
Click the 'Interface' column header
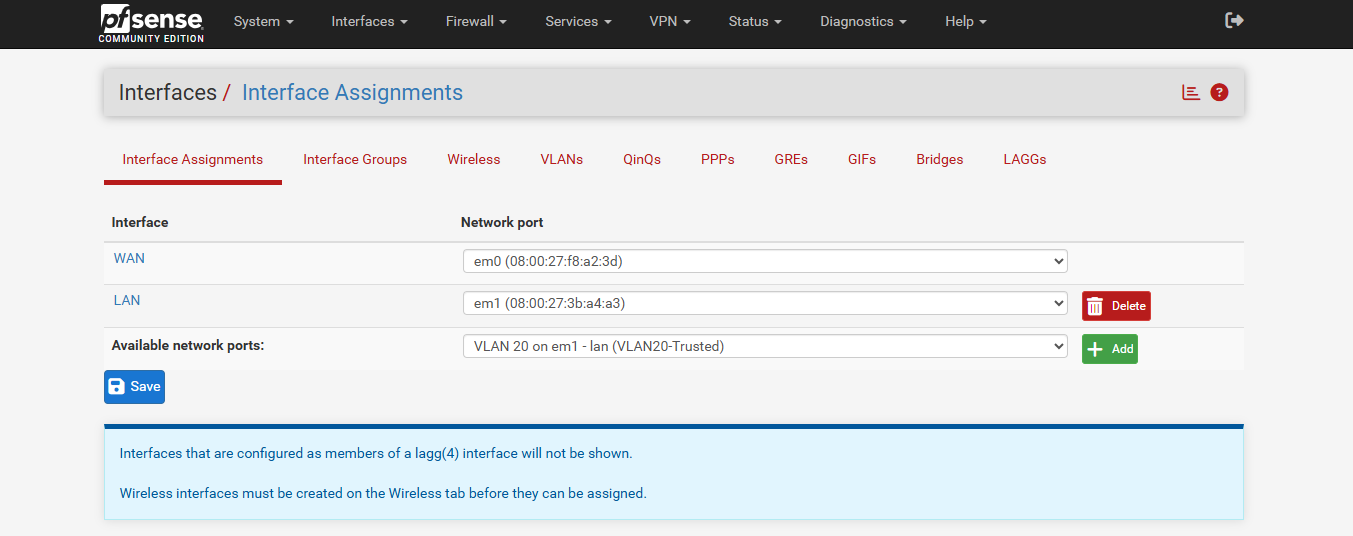140,222
